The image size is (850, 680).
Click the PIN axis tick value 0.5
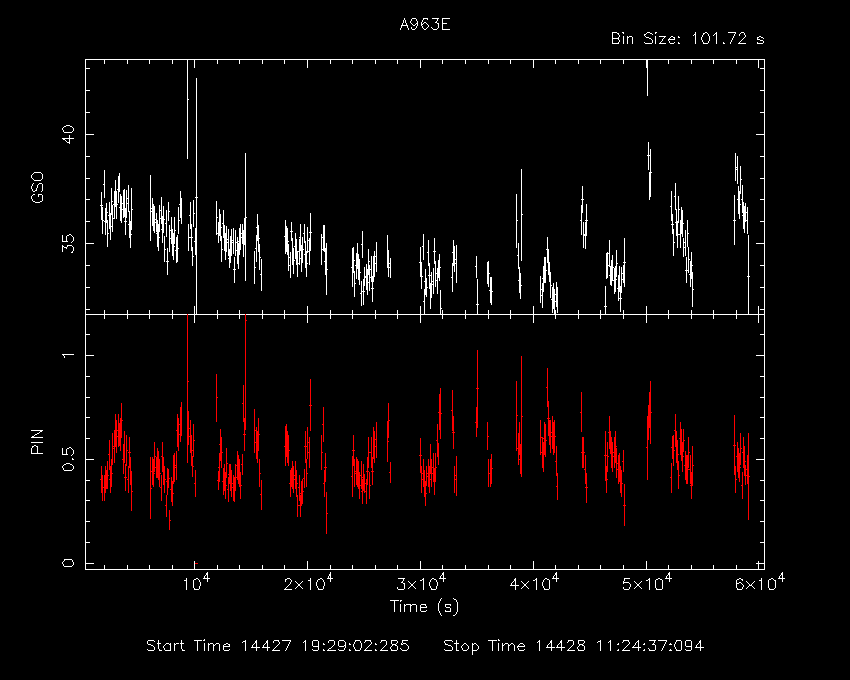click(x=68, y=459)
